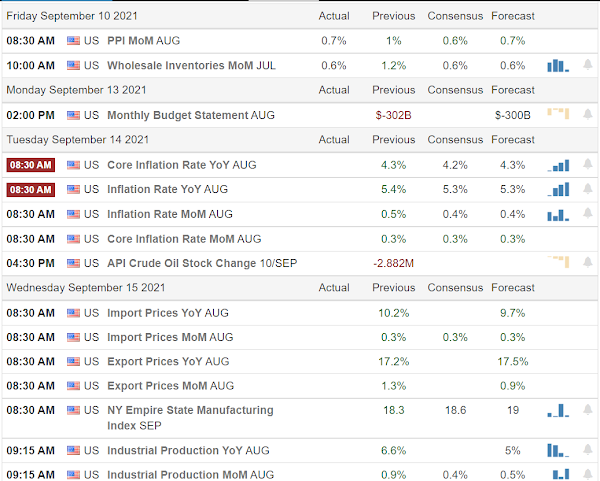Viewport: 600px width, 481px height.
Task: Open the Inflation Rate MoM chart icon
Action: pyautogui.click(x=558, y=215)
